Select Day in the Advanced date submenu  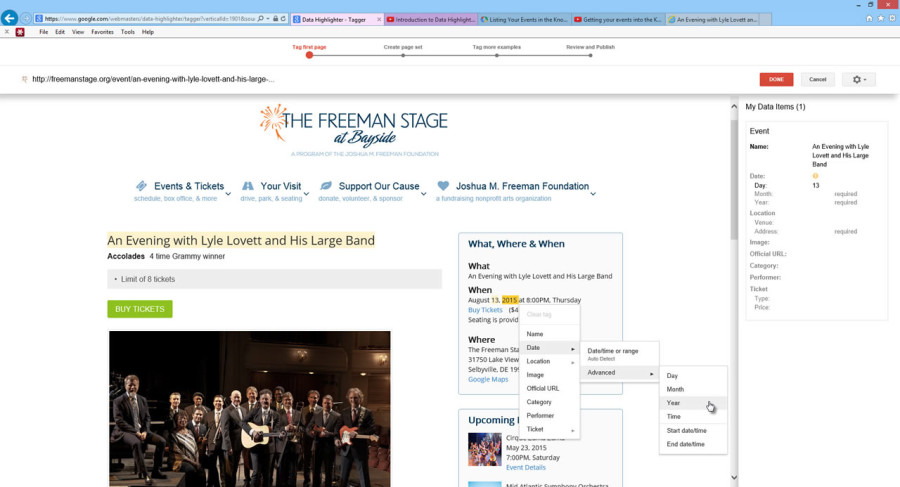coord(693,376)
